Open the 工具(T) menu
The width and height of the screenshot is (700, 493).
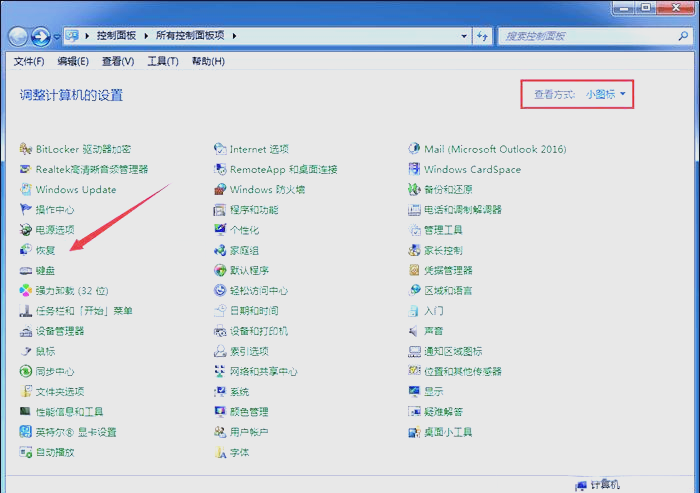[x=163, y=62]
